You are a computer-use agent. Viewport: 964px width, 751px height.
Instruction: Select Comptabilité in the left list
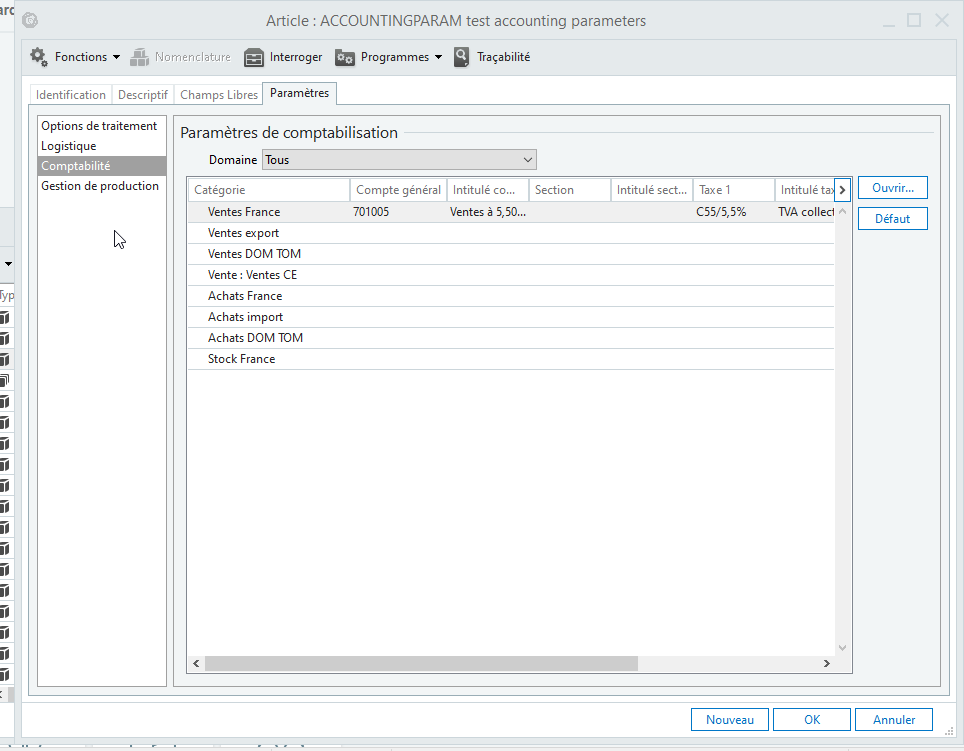click(x=101, y=166)
